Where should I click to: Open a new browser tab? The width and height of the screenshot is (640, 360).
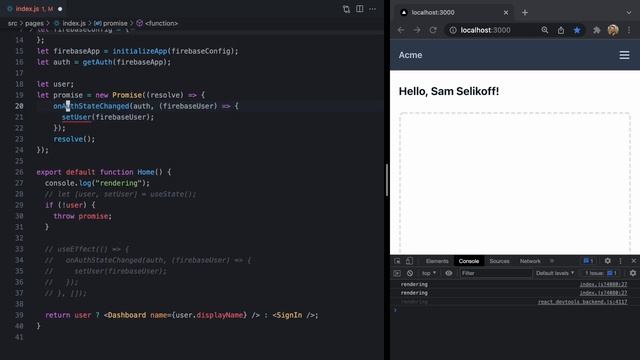point(525,13)
